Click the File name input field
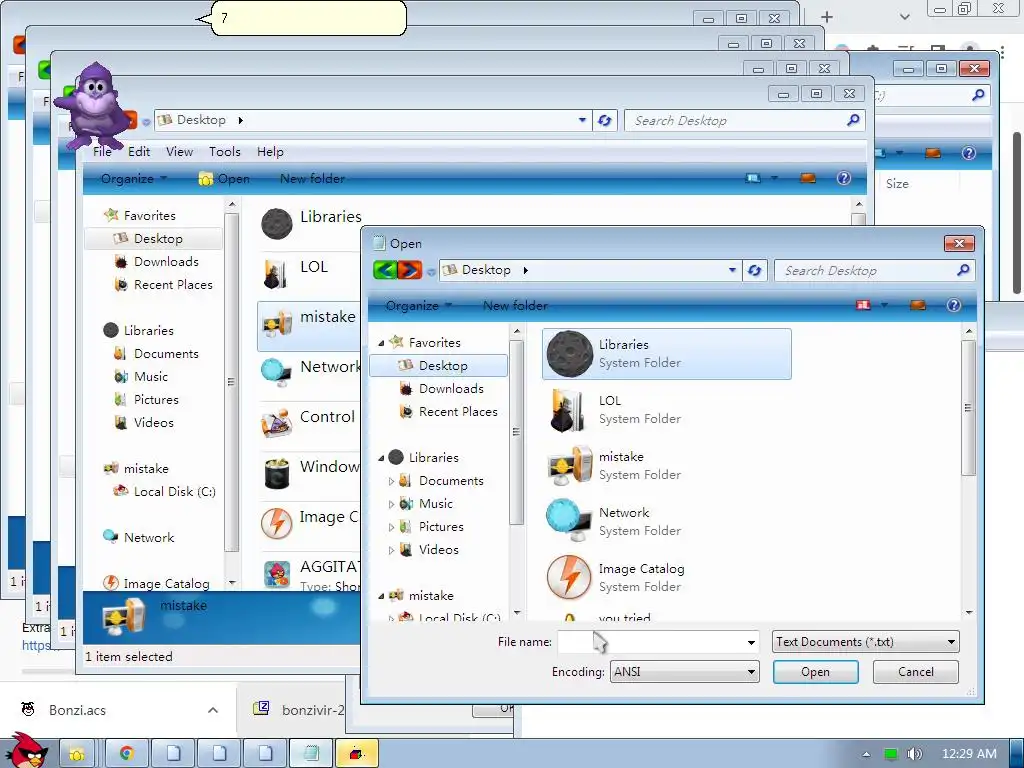The width and height of the screenshot is (1024, 768). [650, 642]
